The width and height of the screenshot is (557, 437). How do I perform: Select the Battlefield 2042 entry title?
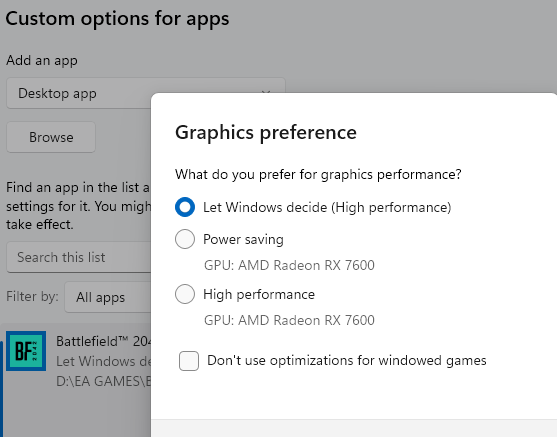(103, 341)
